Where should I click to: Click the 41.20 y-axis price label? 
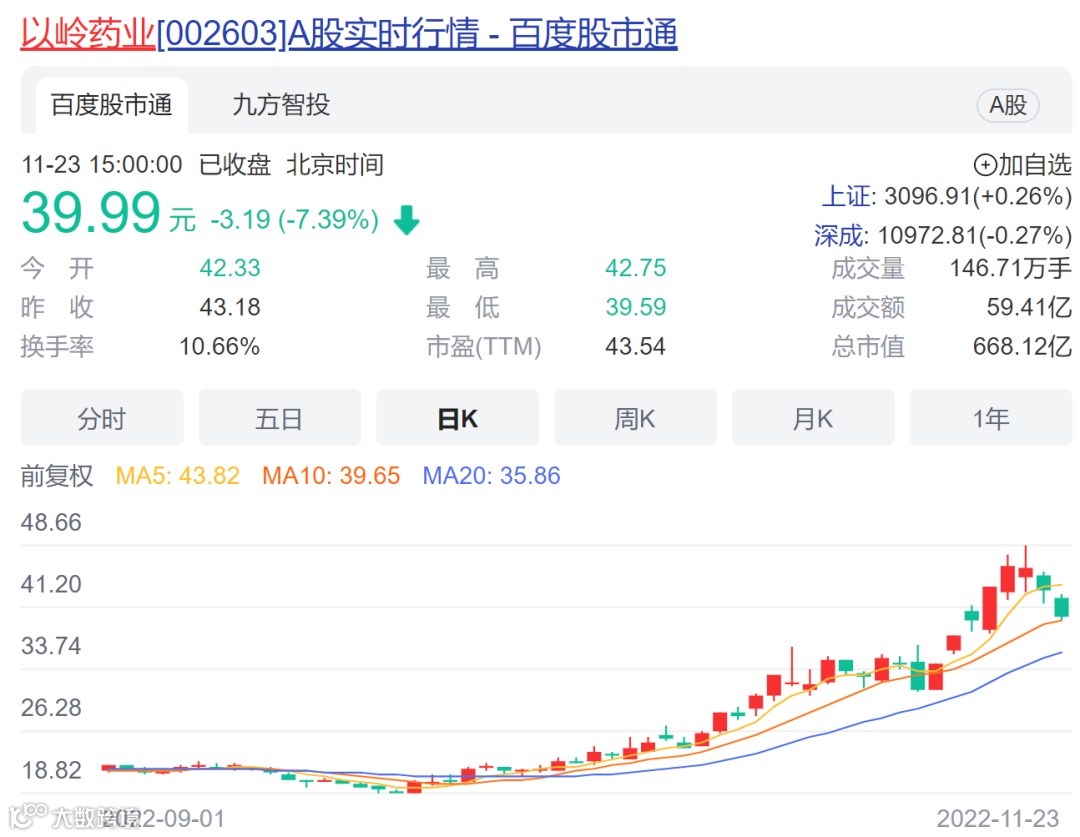(x=51, y=585)
